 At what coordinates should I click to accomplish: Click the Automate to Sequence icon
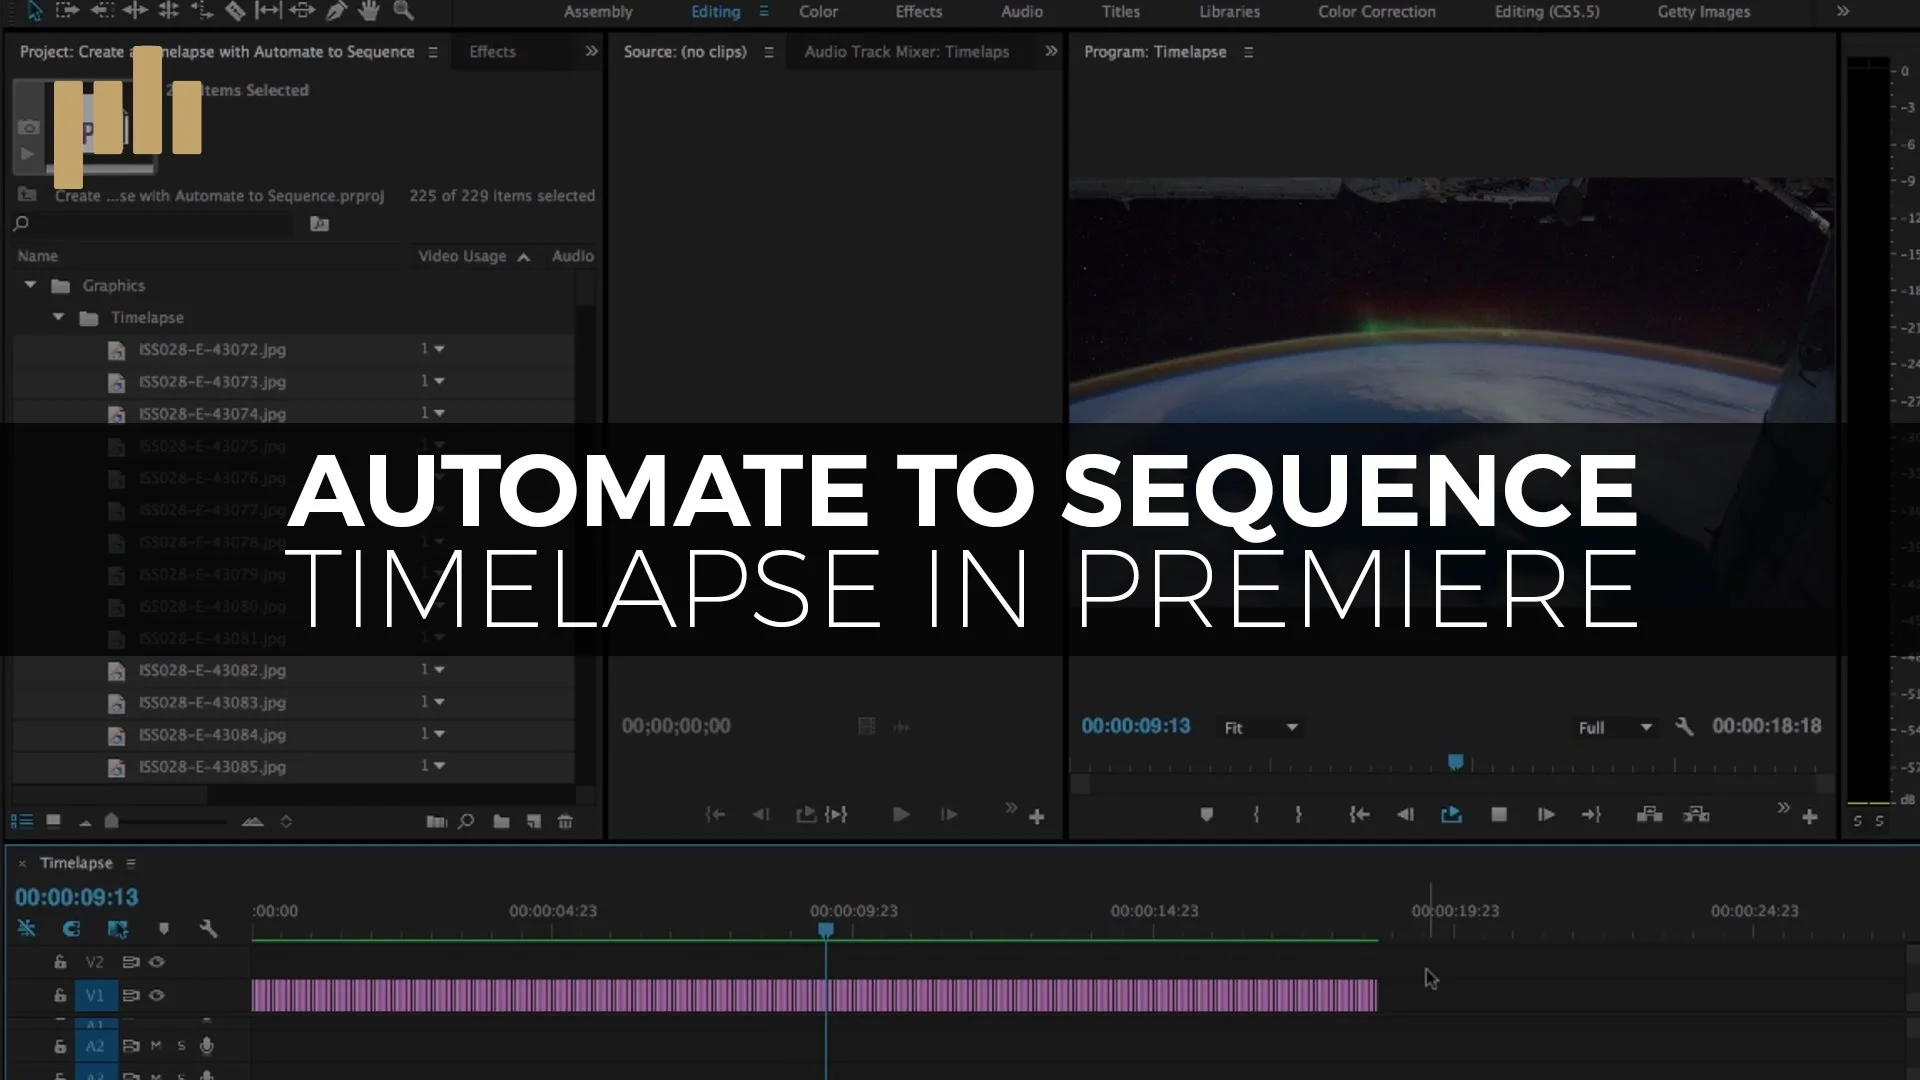pyautogui.click(x=436, y=822)
